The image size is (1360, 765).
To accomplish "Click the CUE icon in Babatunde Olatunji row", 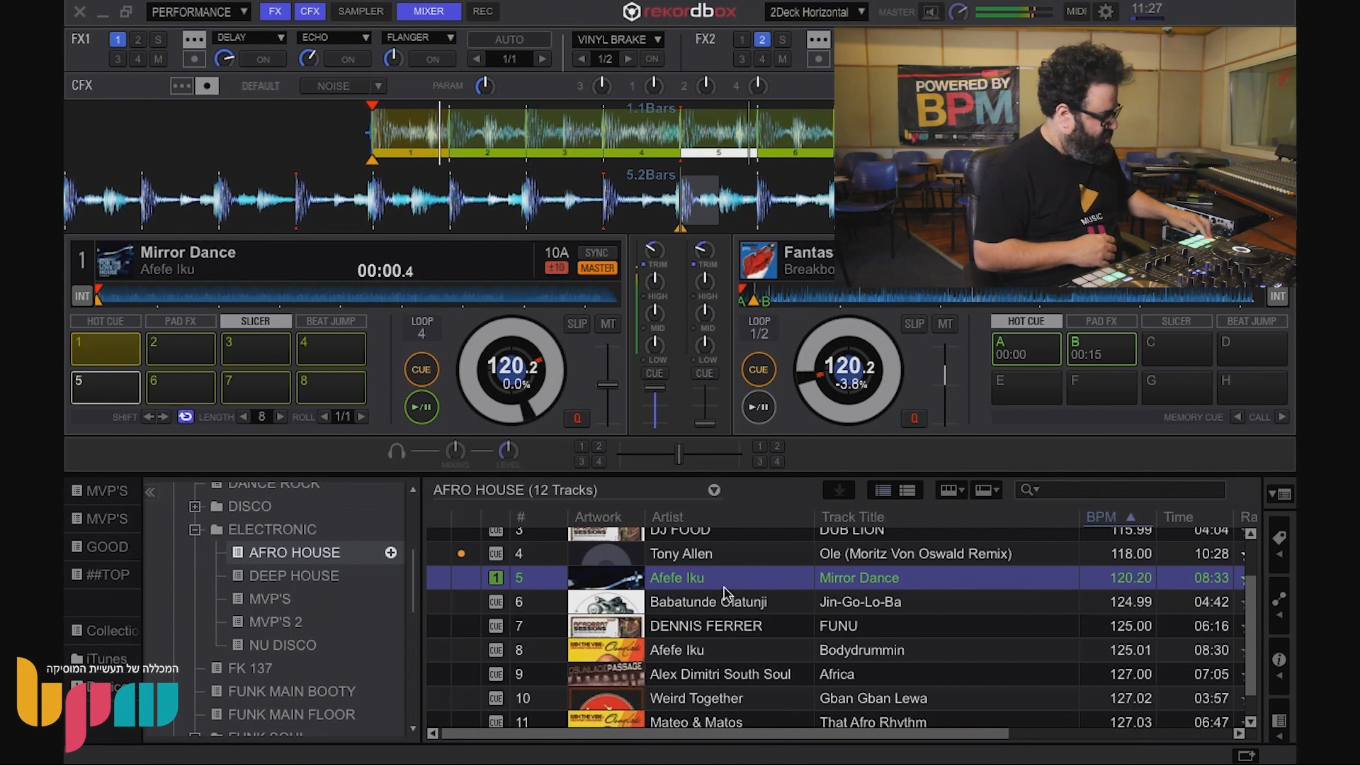I will coord(495,602).
